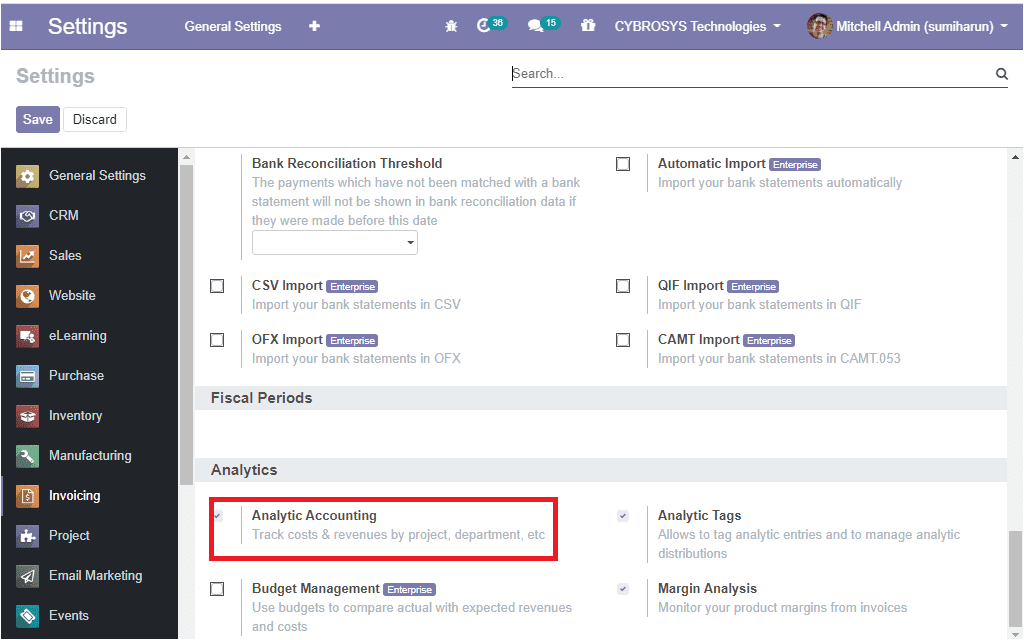The width and height of the screenshot is (1024, 640).
Task: Click the Save button
Action: point(38,120)
